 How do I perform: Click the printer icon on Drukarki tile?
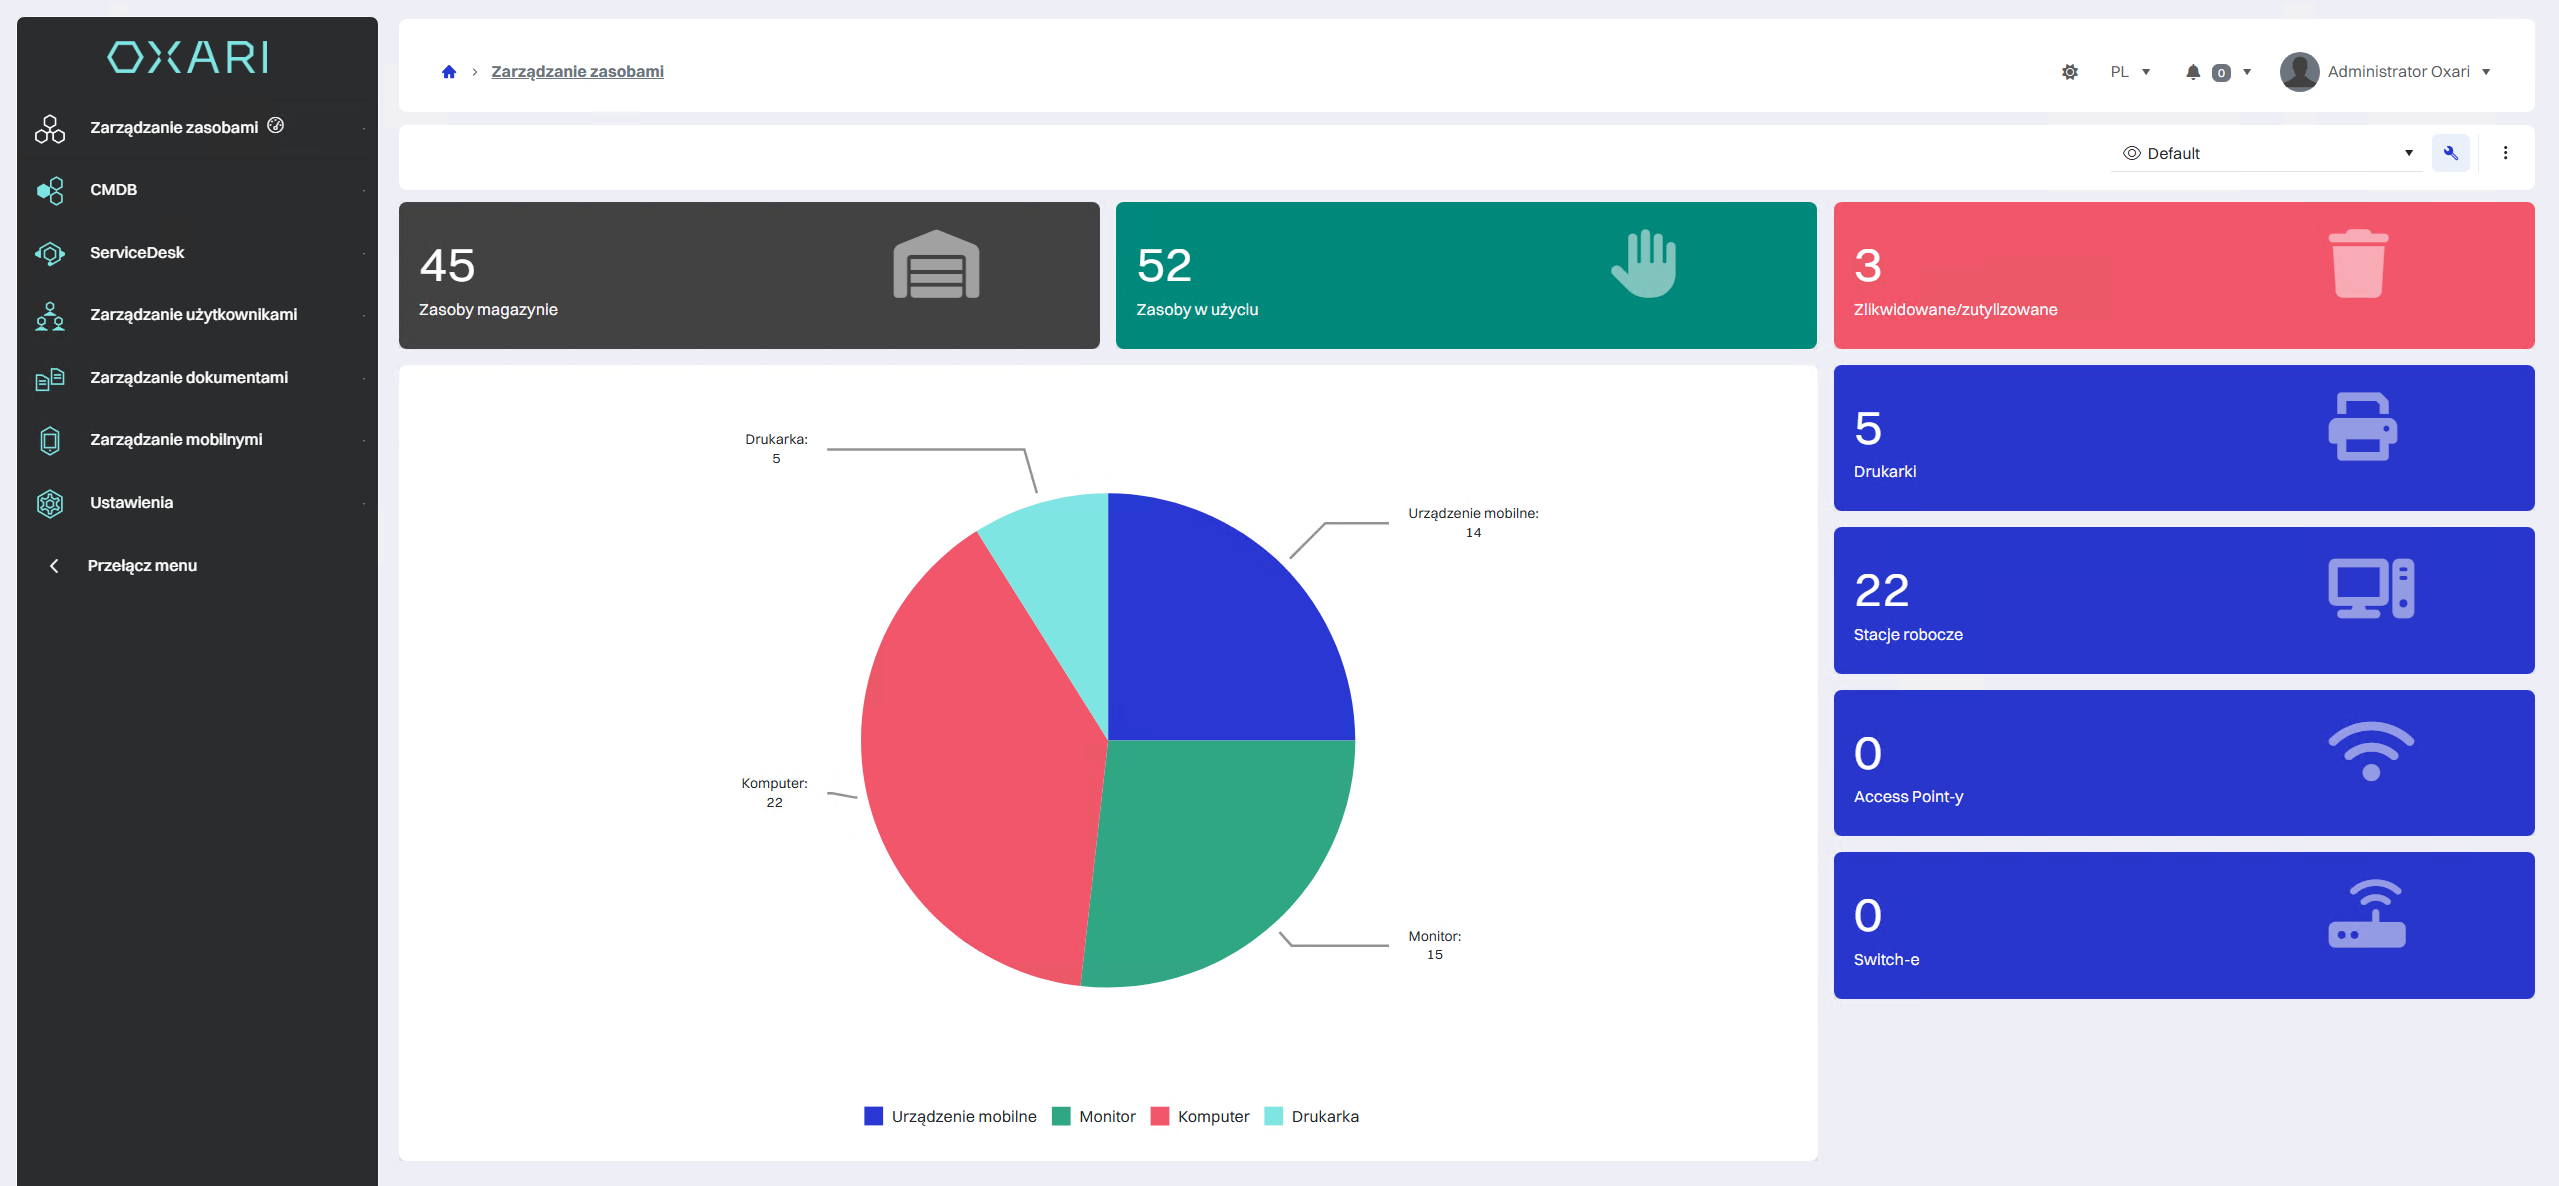point(2362,427)
